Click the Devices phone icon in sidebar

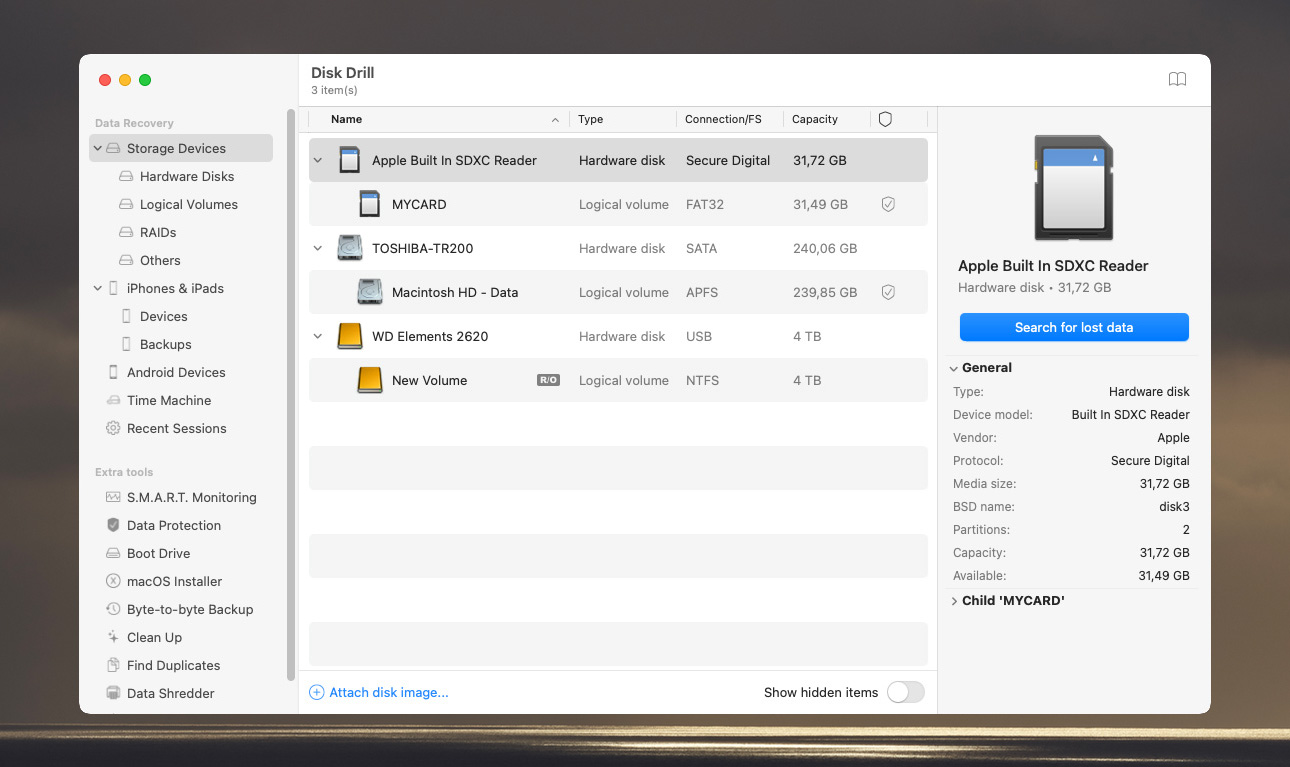[126, 316]
